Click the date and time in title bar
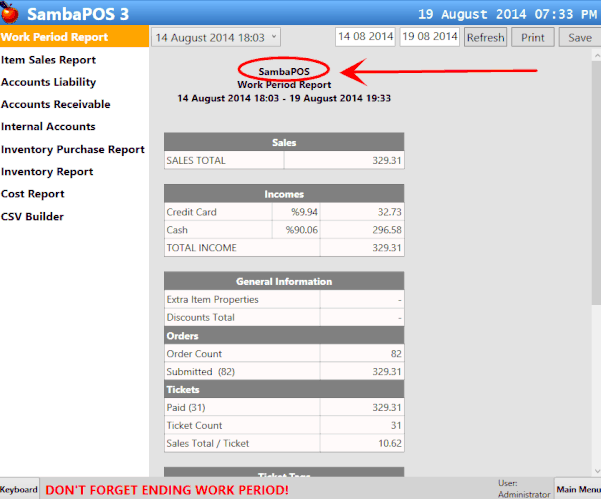This screenshot has height=499, width=601. pos(507,14)
